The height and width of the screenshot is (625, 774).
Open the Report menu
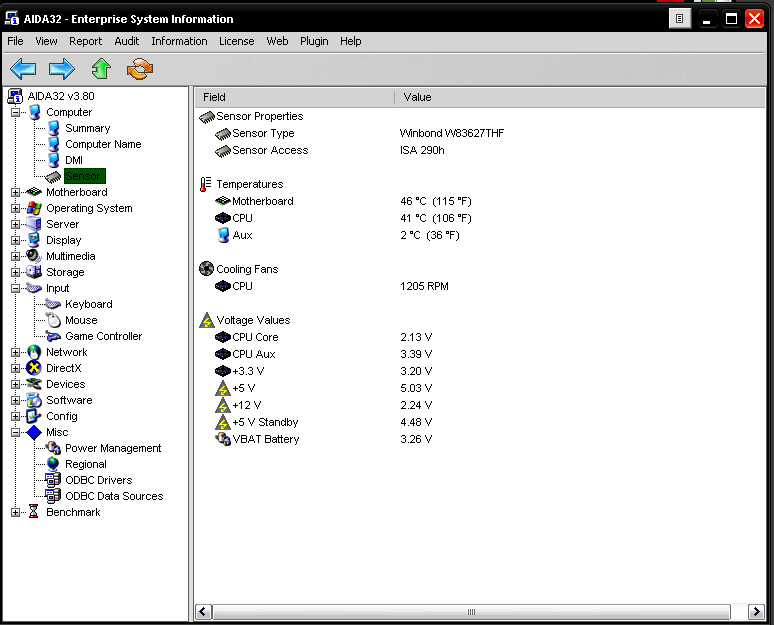[x=85, y=41]
